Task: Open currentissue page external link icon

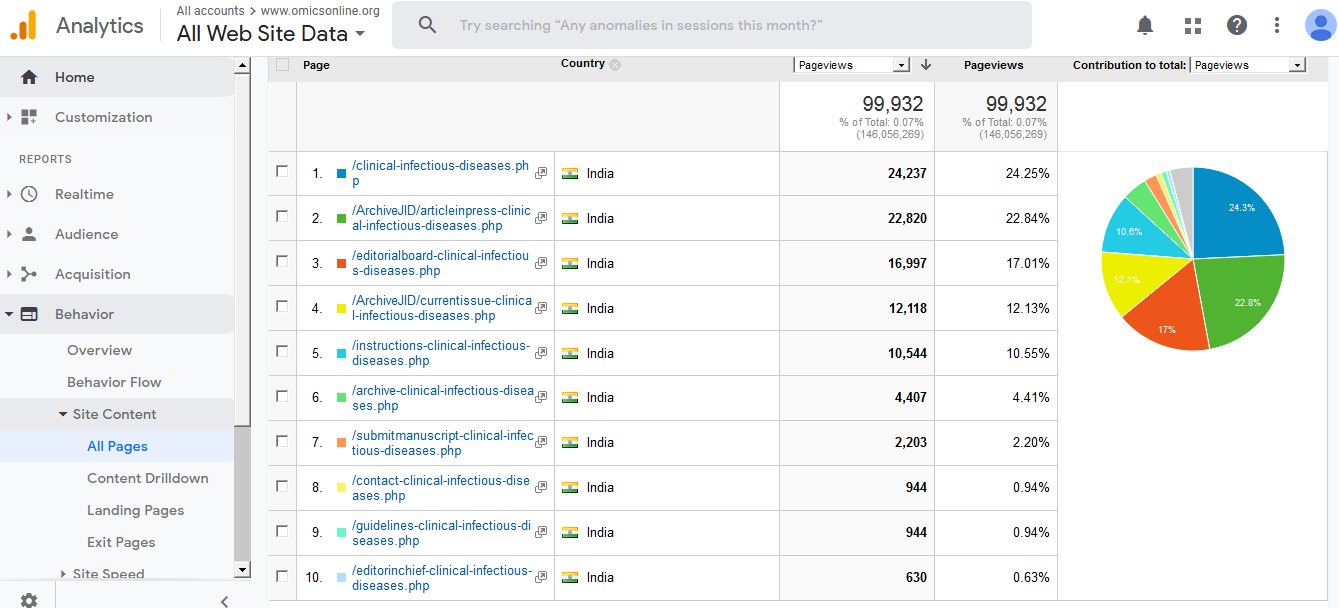Action: [541, 308]
